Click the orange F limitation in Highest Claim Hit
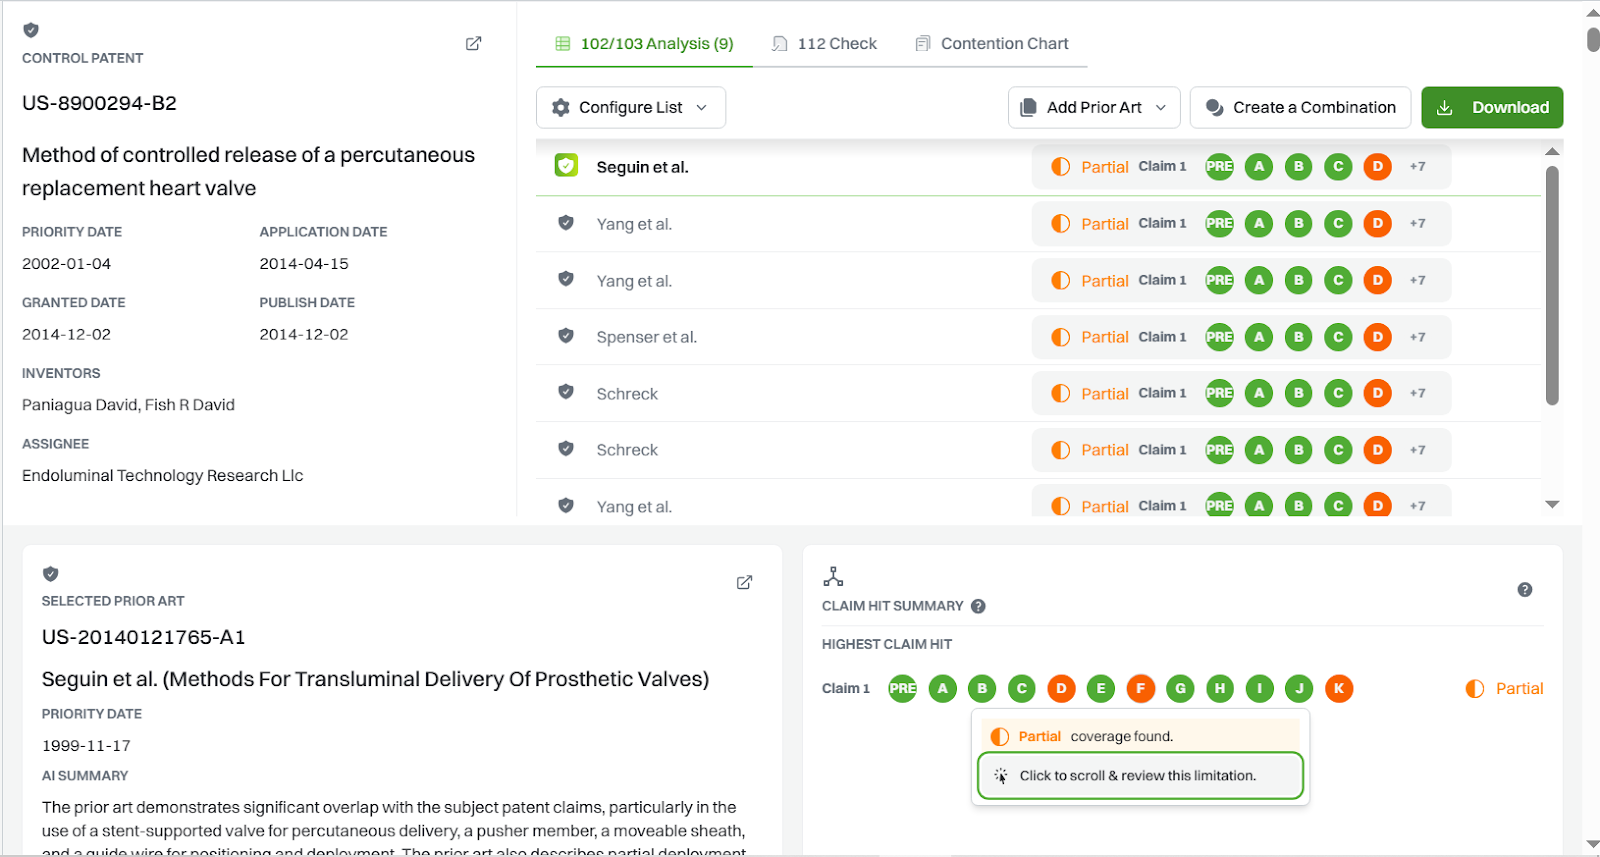The image size is (1600, 857). 1140,688
